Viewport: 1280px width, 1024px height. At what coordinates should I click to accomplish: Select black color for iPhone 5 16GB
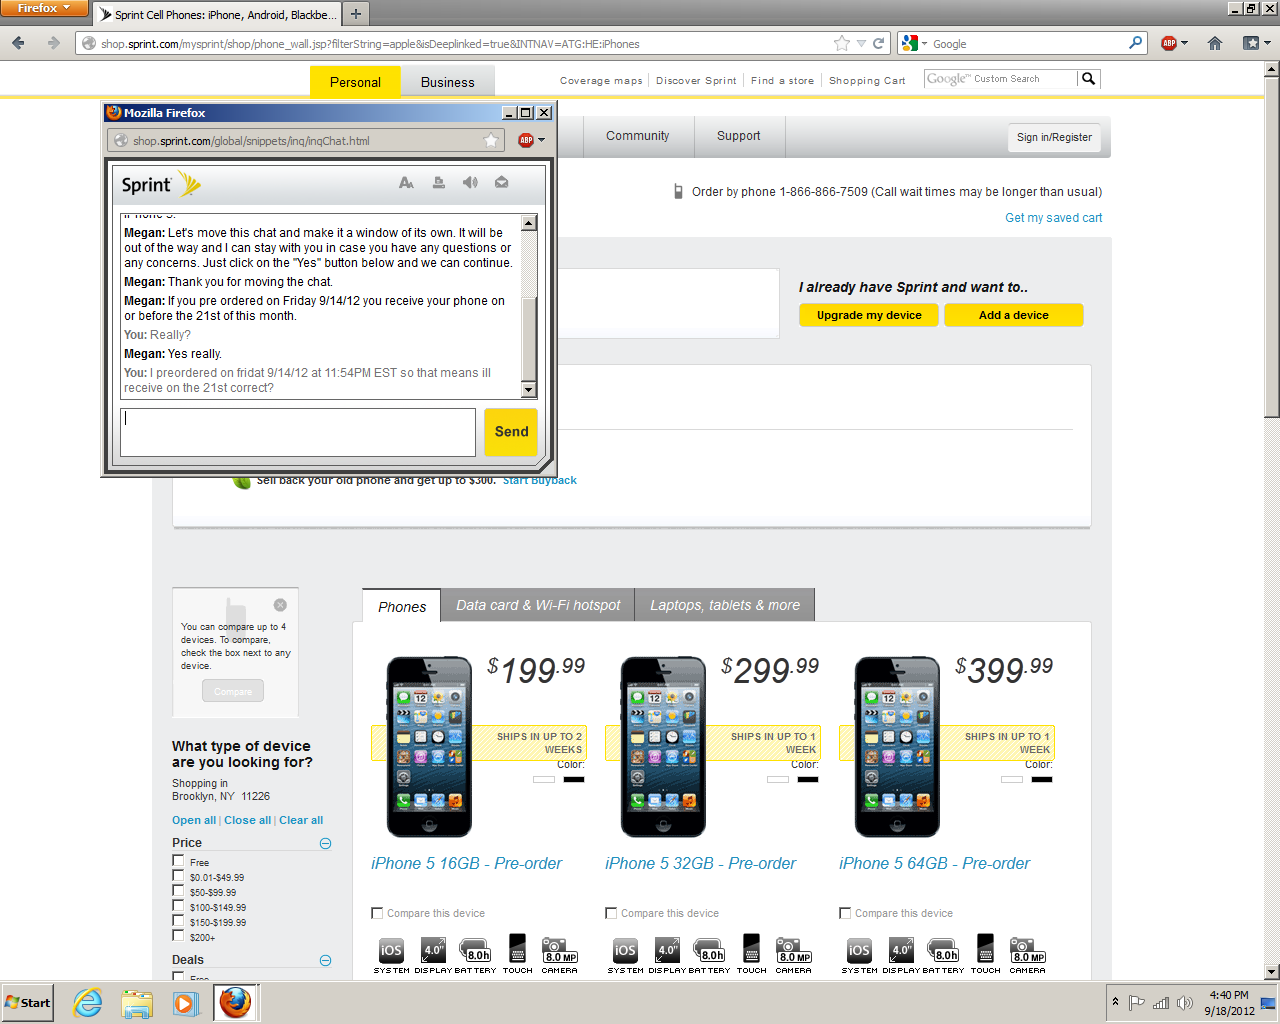tap(574, 779)
